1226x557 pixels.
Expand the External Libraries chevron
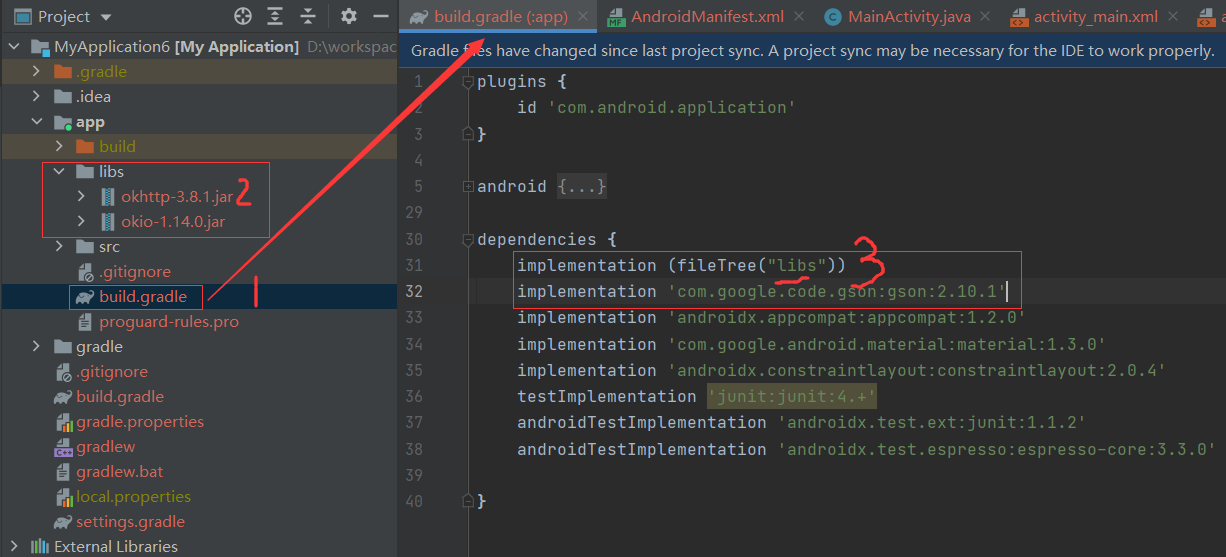point(14,547)
